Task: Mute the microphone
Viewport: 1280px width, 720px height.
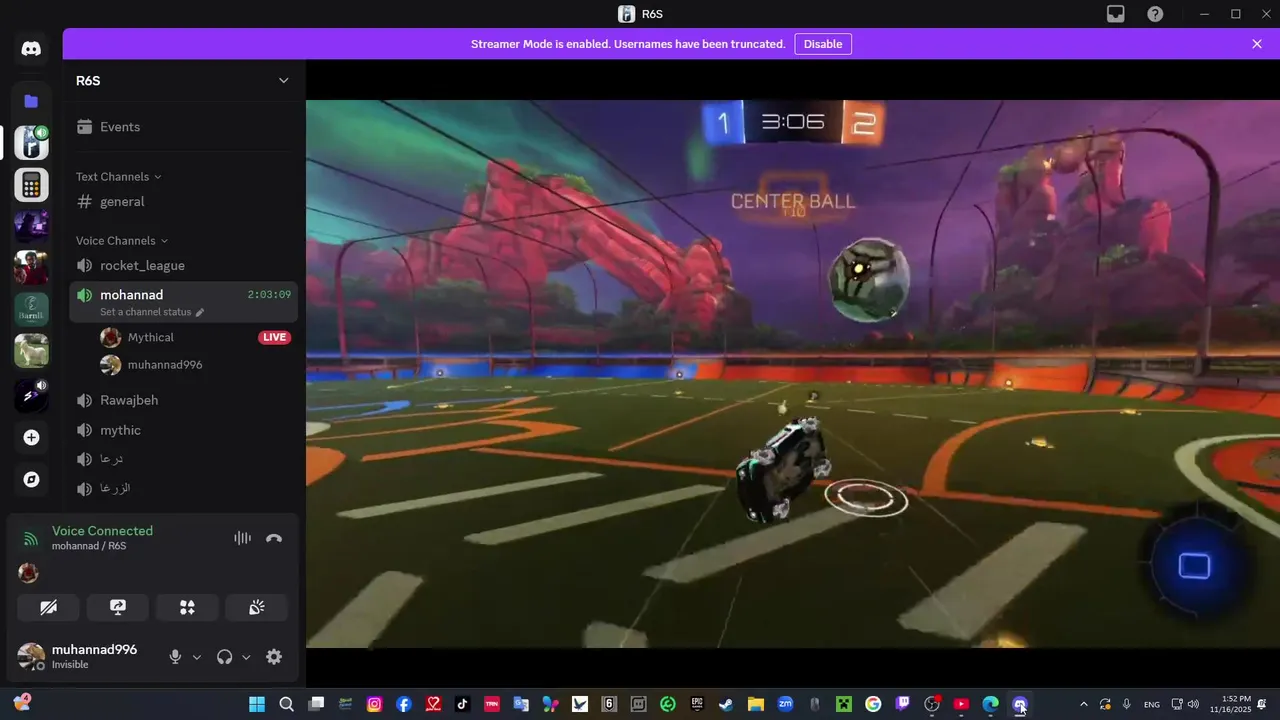Action: coord(175,657)
